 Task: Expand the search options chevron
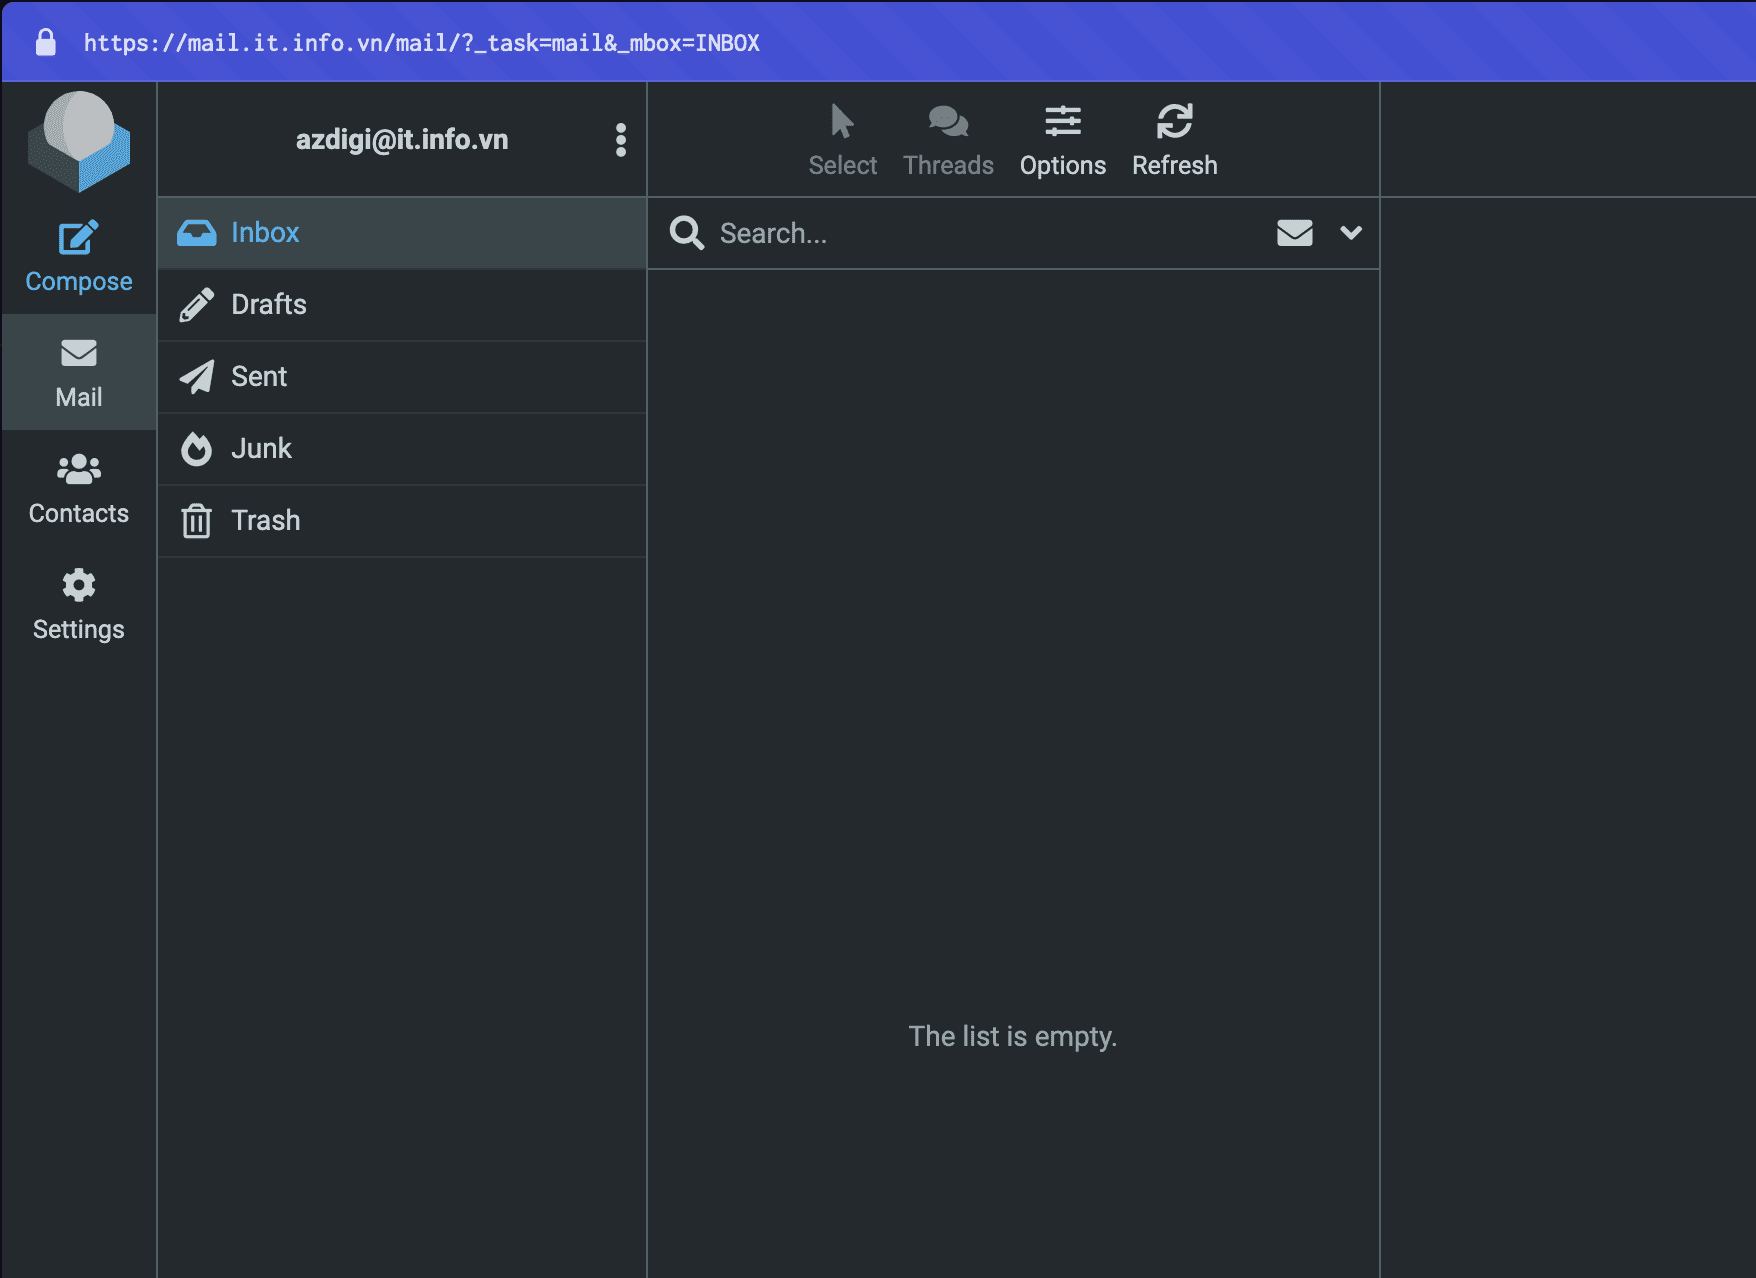[1351, 233]
